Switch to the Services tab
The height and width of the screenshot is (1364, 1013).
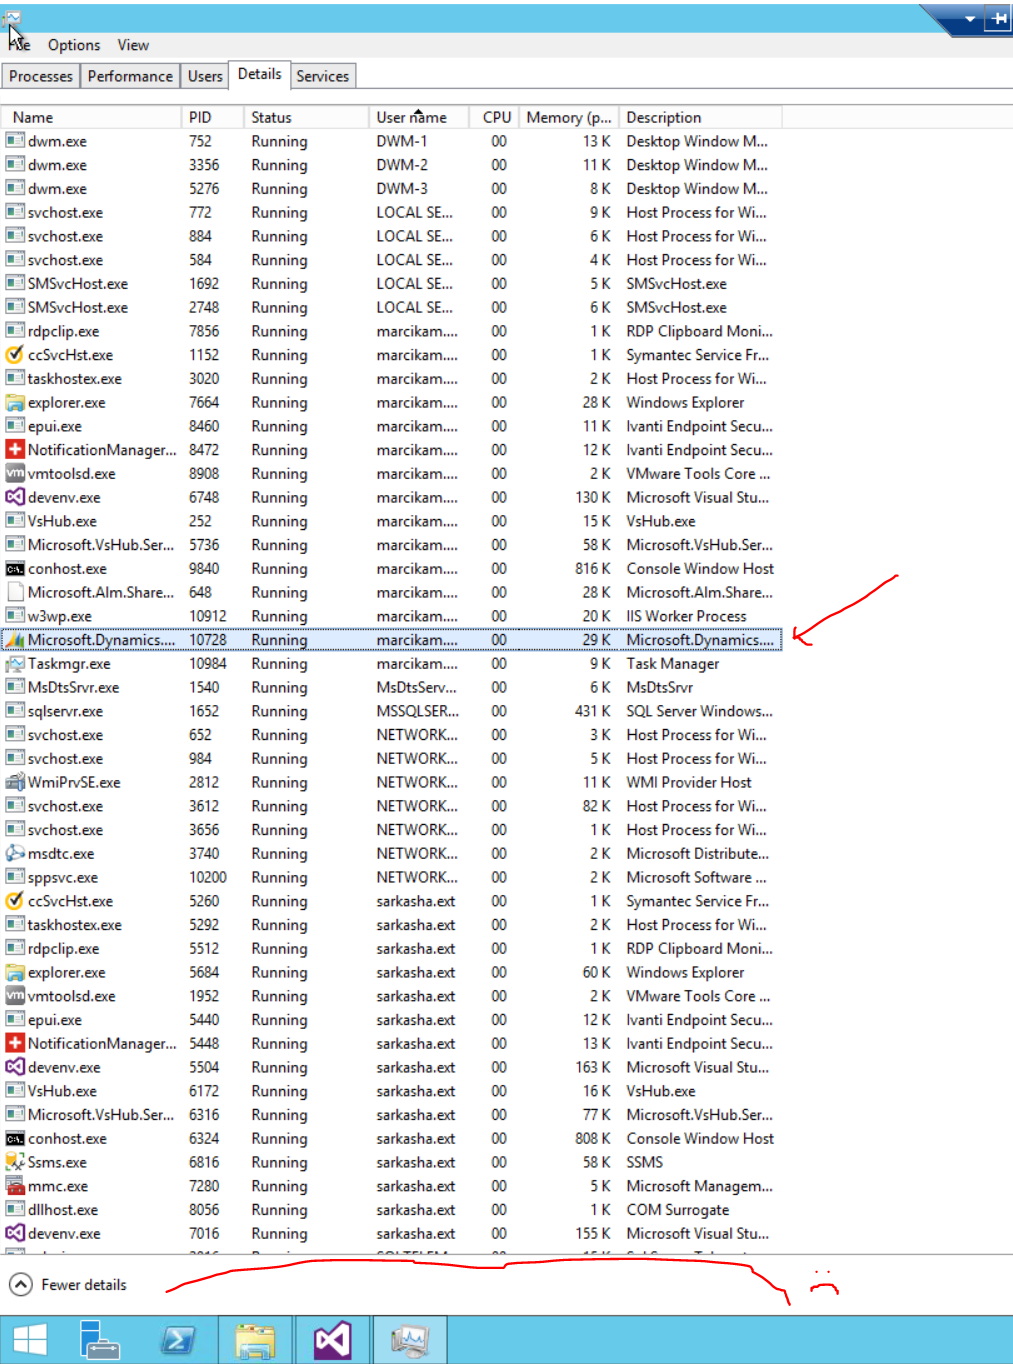point(322,76)
